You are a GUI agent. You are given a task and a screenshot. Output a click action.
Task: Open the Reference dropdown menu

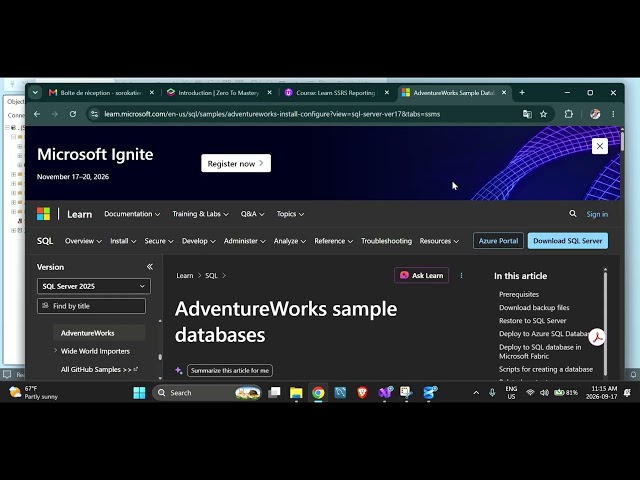coord(333,241)
